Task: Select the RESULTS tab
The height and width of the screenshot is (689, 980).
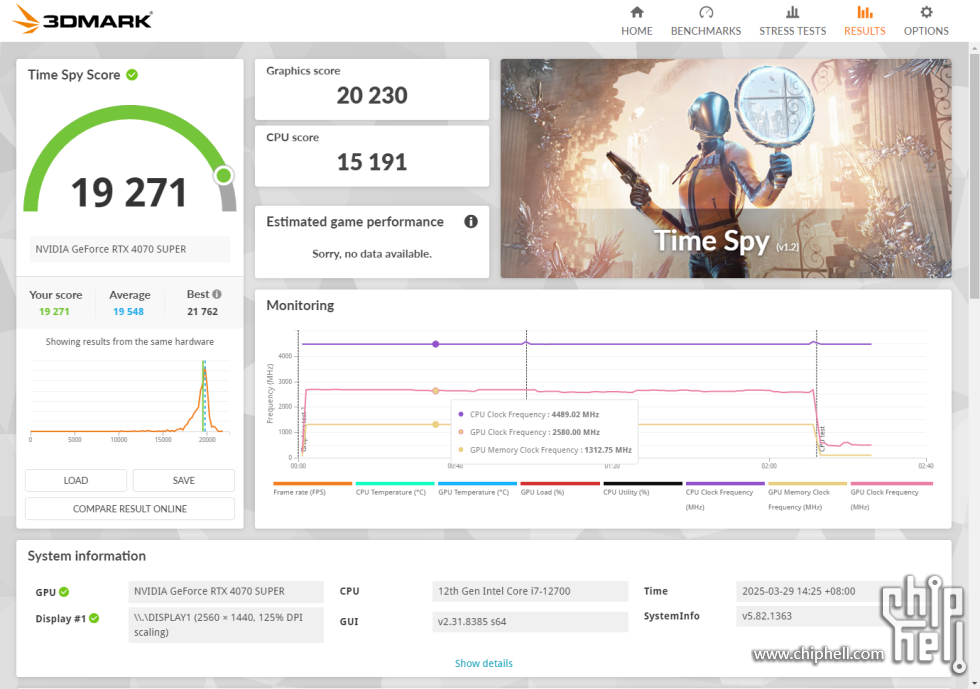Action: (864, 21)
